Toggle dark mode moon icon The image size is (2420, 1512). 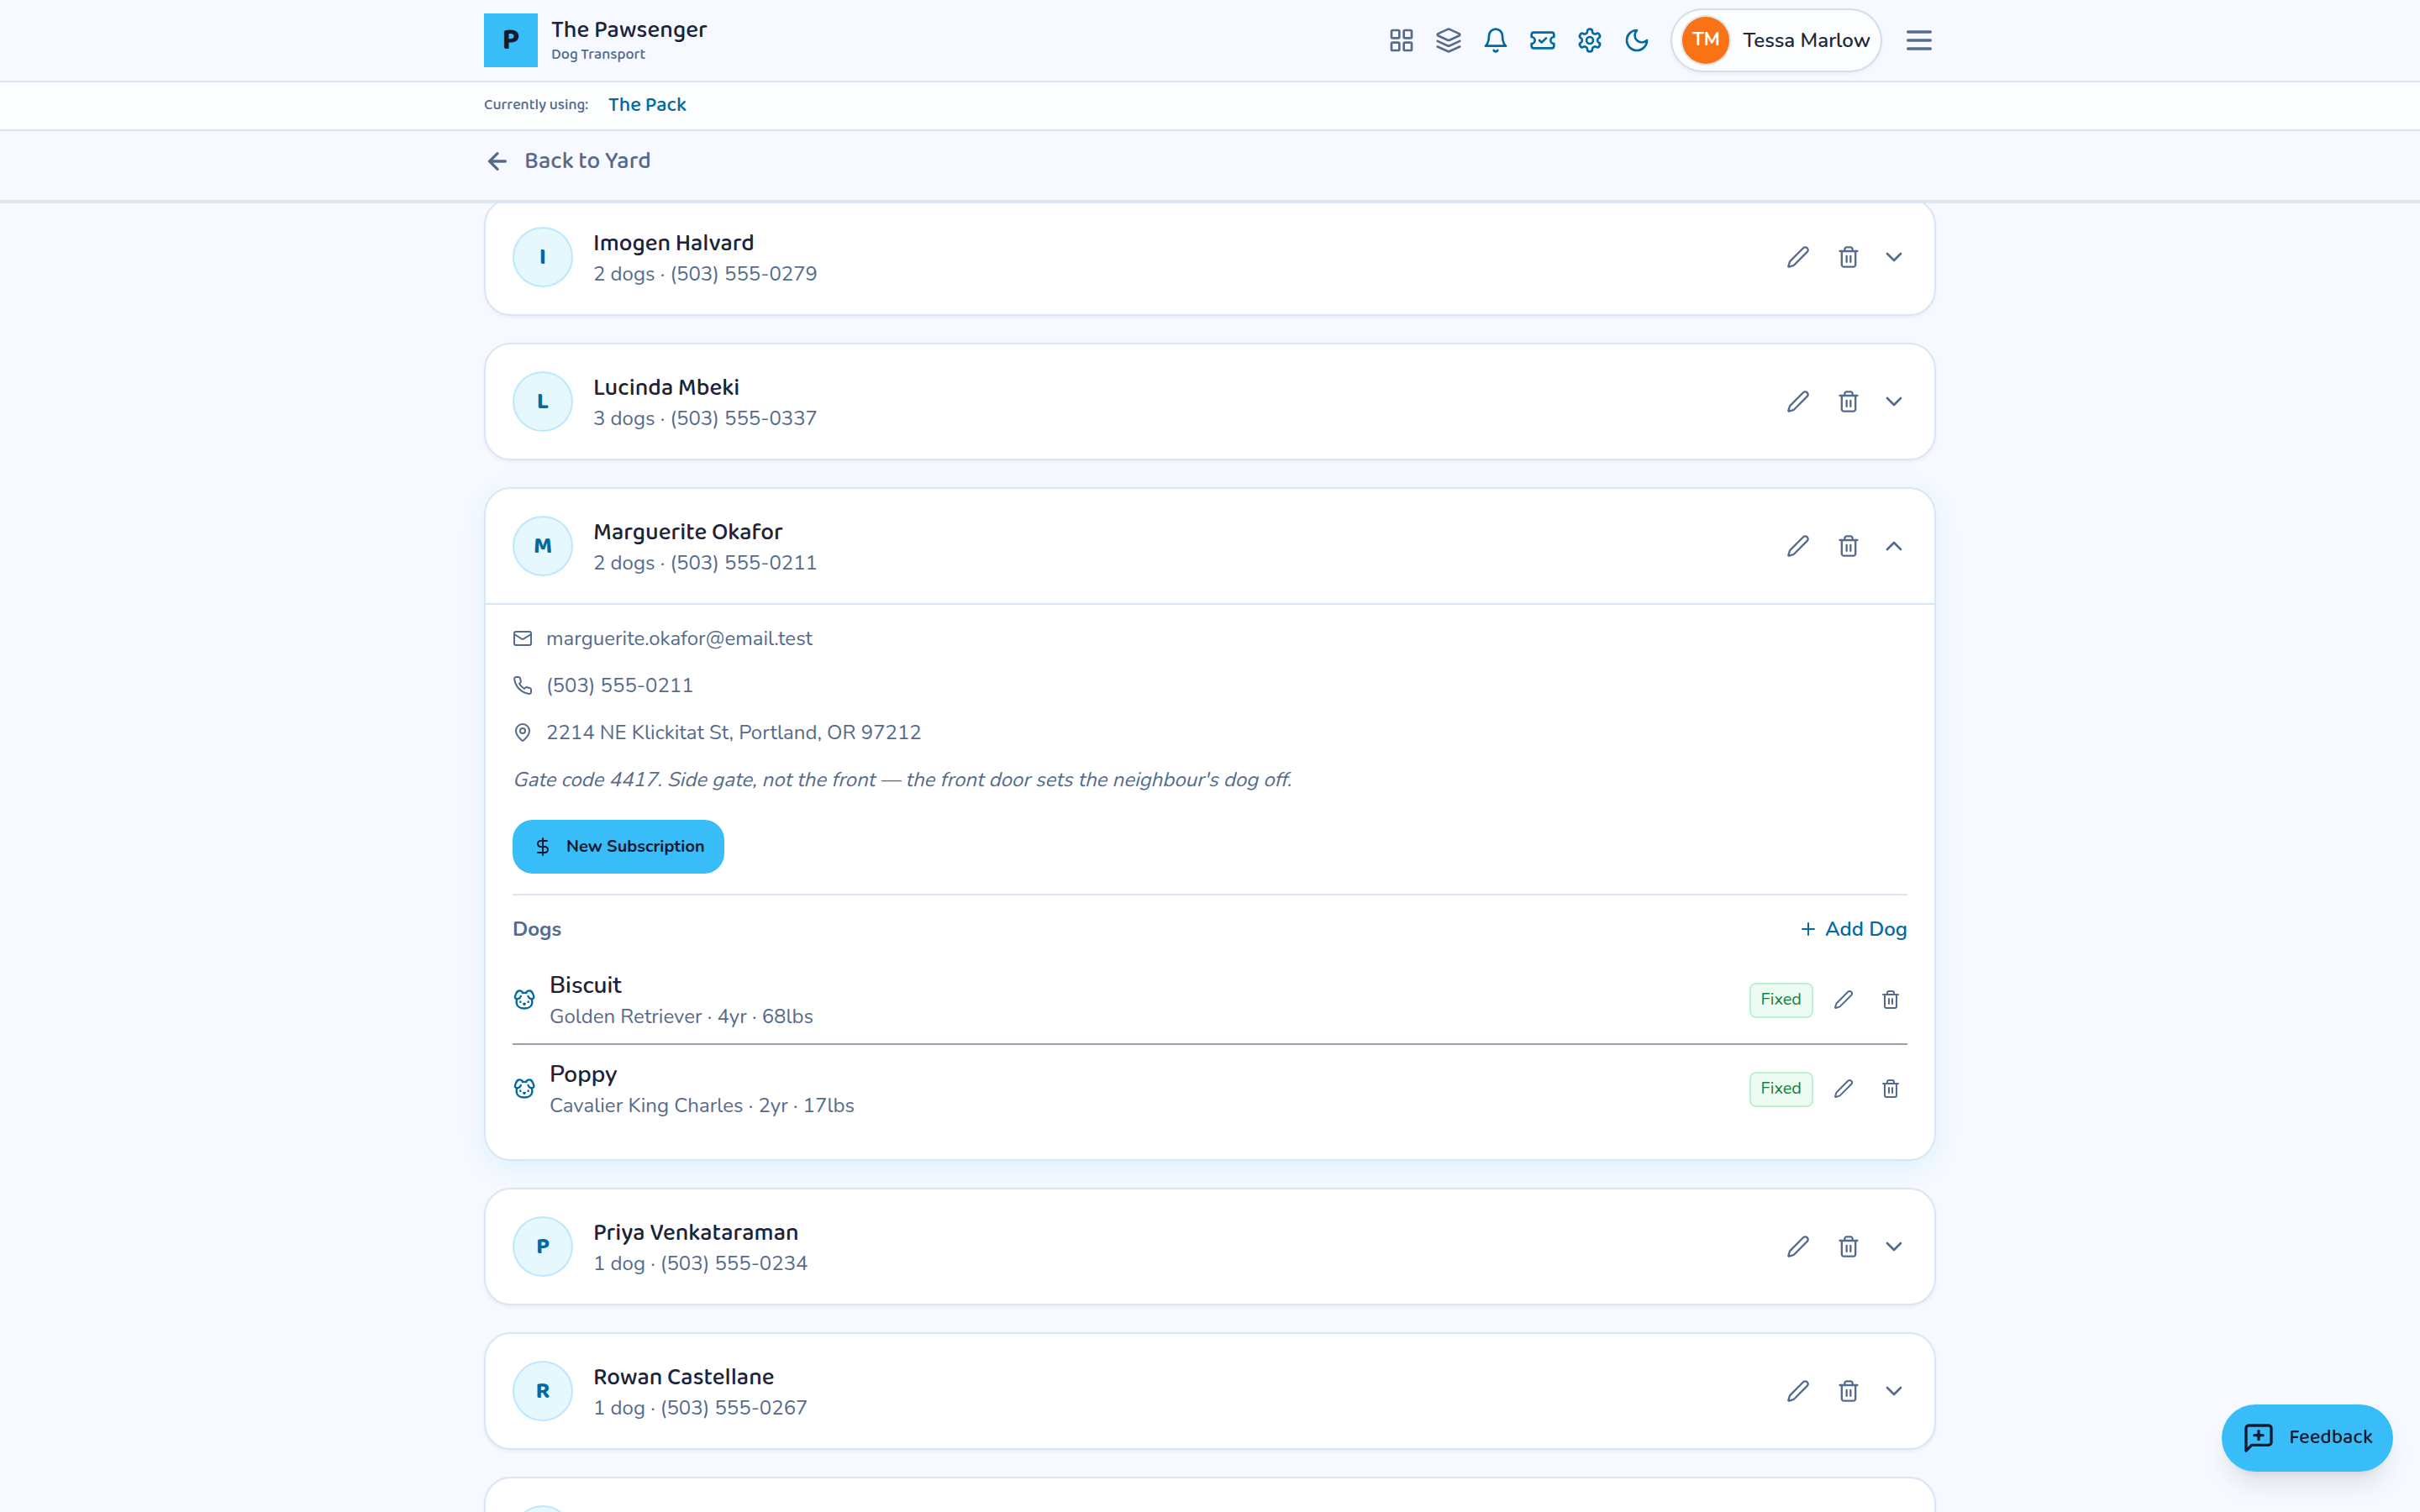(1636, 40)
